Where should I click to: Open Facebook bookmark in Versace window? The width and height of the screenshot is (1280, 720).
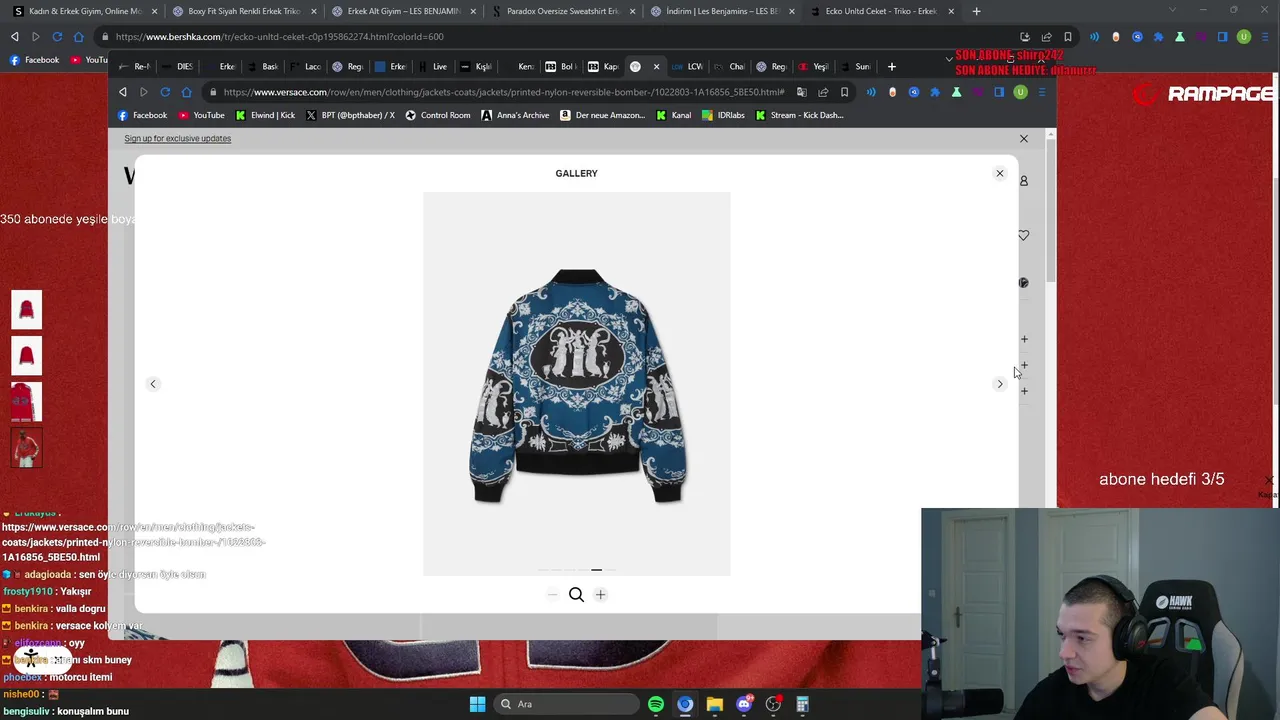(143, 115)
